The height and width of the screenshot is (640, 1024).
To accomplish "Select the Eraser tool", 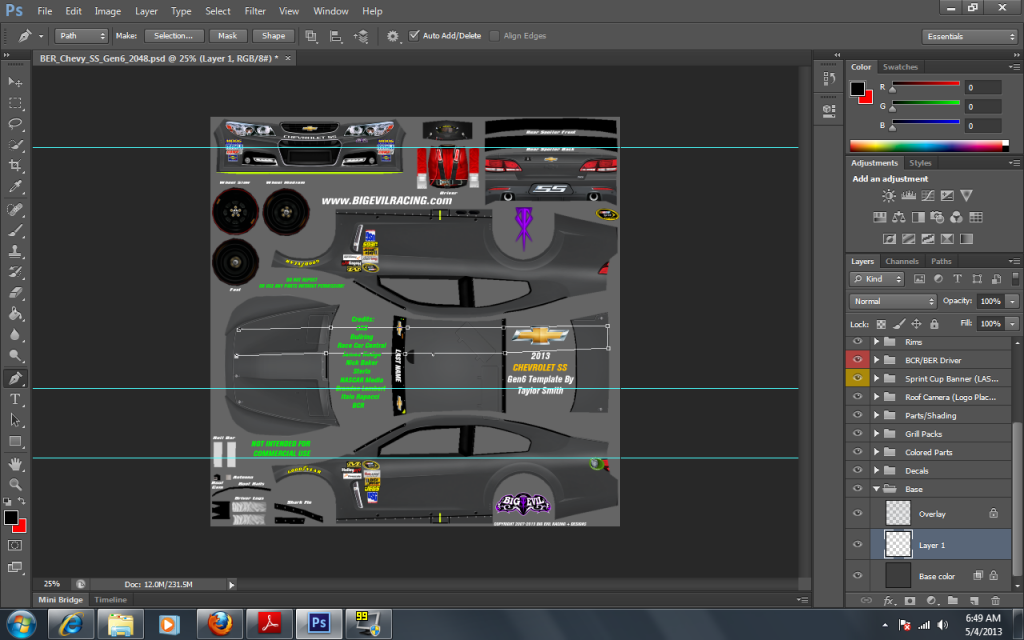I will pyautogui.click(x=15, y=293).
